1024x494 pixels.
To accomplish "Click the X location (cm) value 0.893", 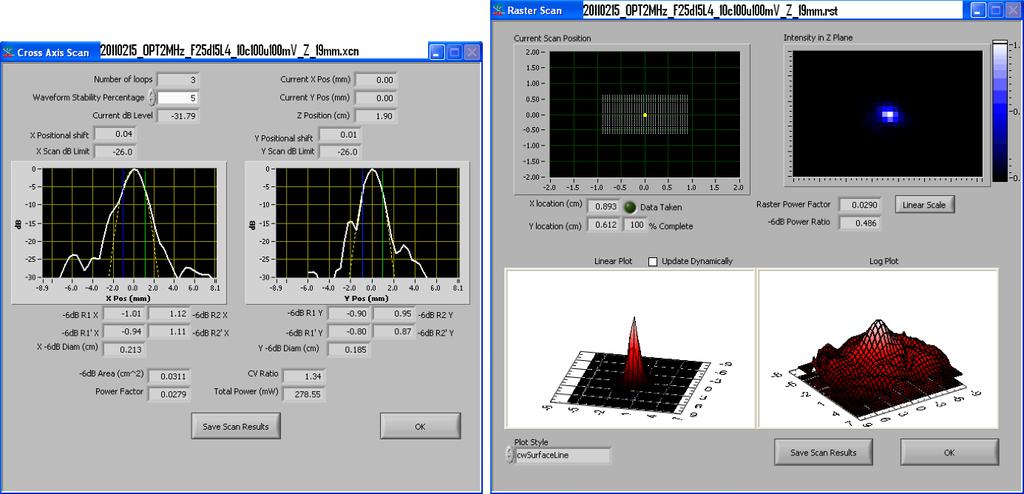I will (605, 206).
